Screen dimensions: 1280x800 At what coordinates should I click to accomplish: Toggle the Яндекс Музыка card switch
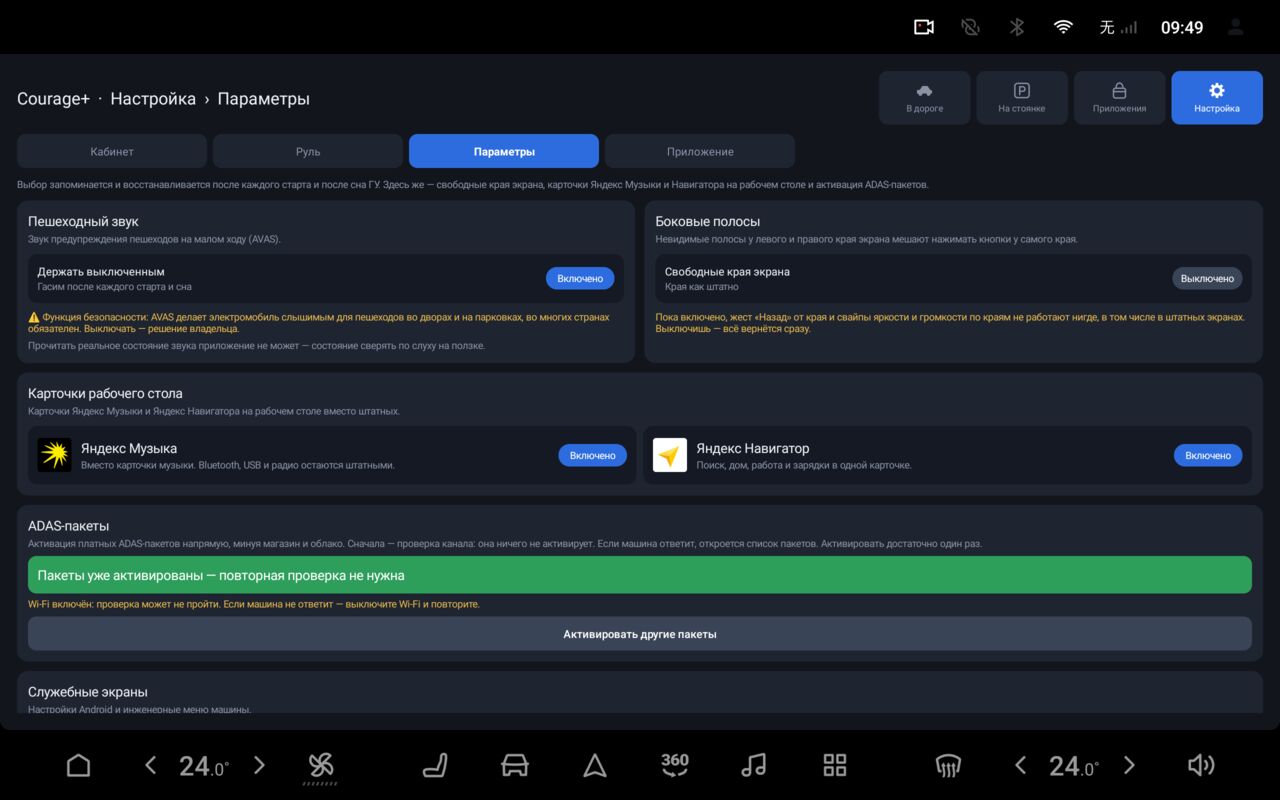click(x=593, y=455)
